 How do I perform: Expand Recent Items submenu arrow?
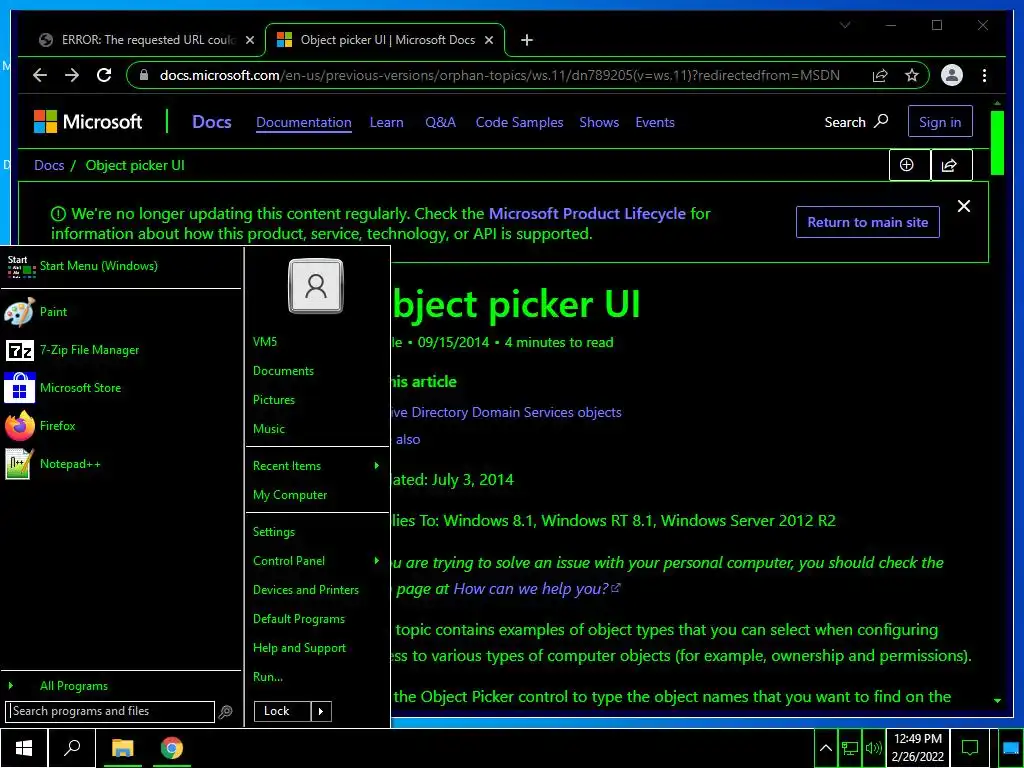(377, 466)
